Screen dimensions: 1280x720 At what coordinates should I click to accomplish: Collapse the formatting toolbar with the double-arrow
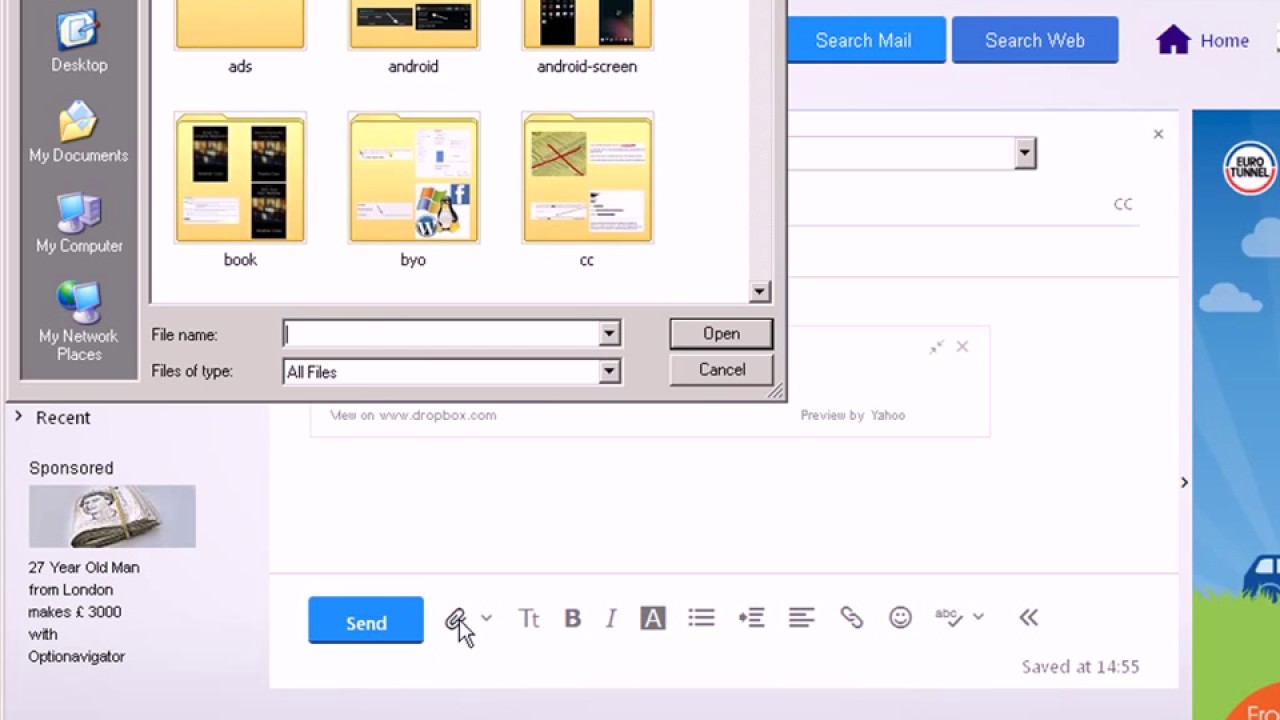coord(1028,618)
